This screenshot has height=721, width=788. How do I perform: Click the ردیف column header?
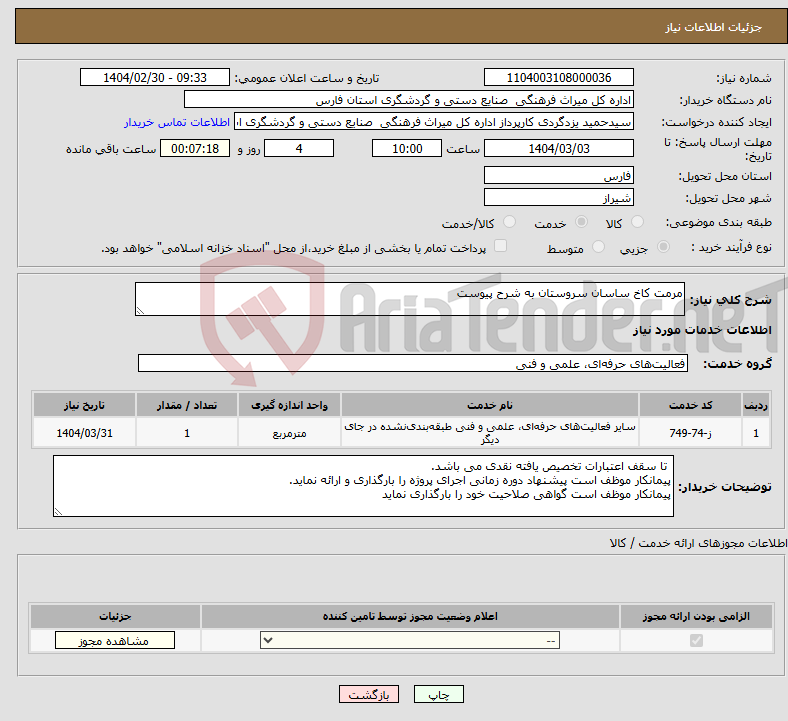tap(756, 405)
